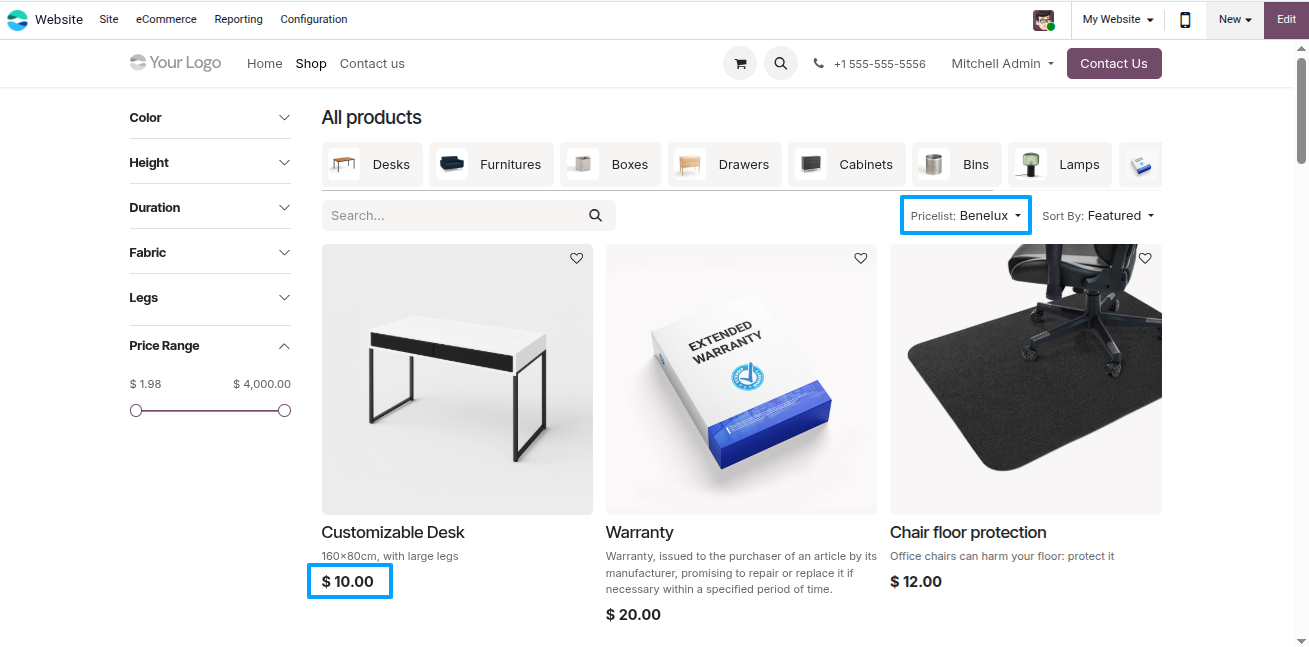
Task: Open the Sort By Featured dropdown
Action: (1098, 215)
